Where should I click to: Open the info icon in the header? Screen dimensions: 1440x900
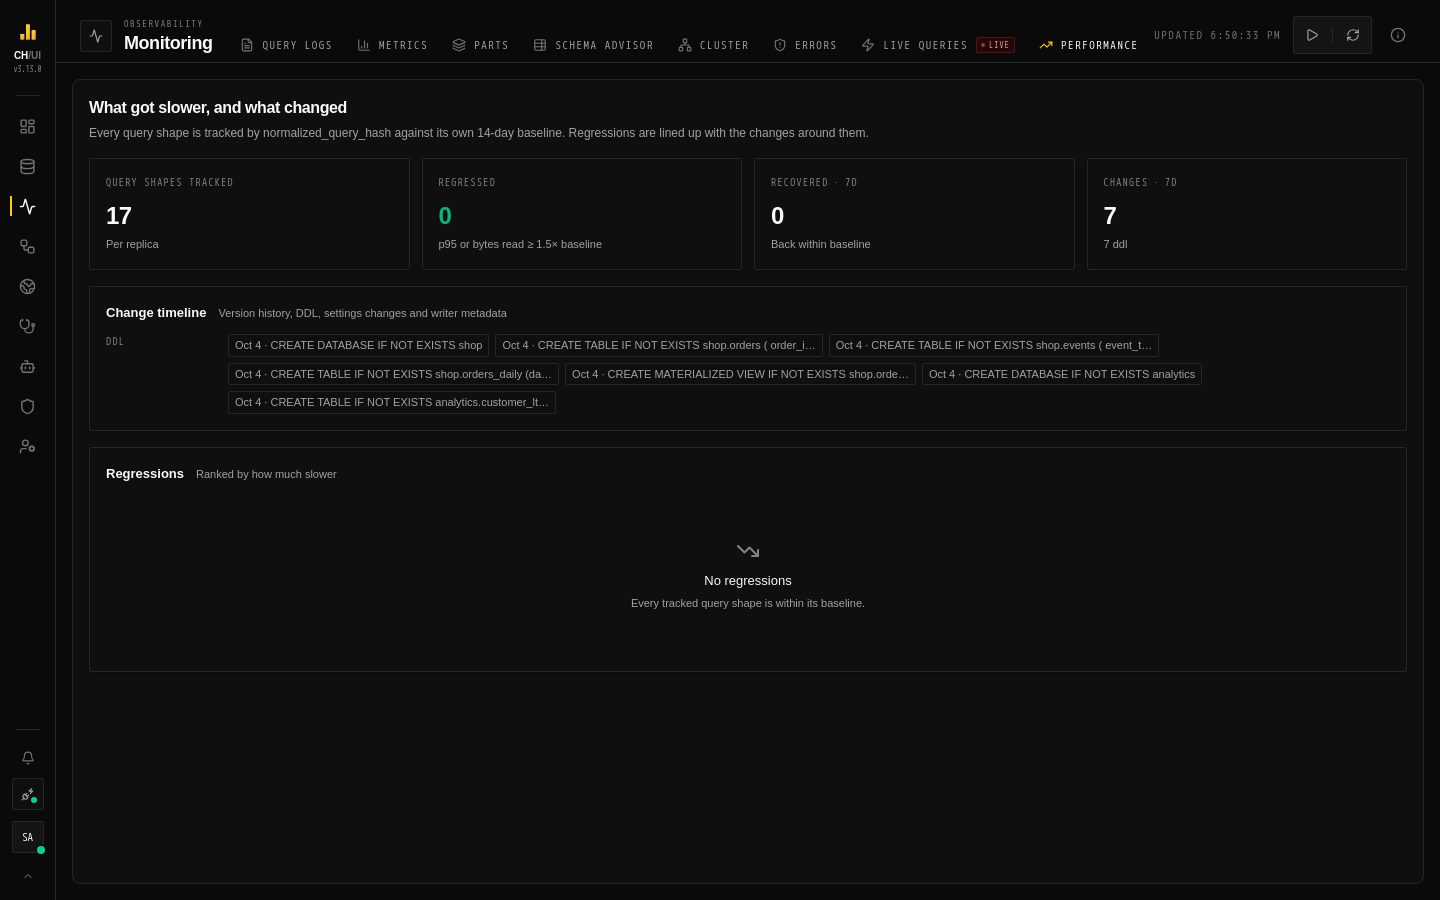pyautogui.click(x=1398, y=35)
